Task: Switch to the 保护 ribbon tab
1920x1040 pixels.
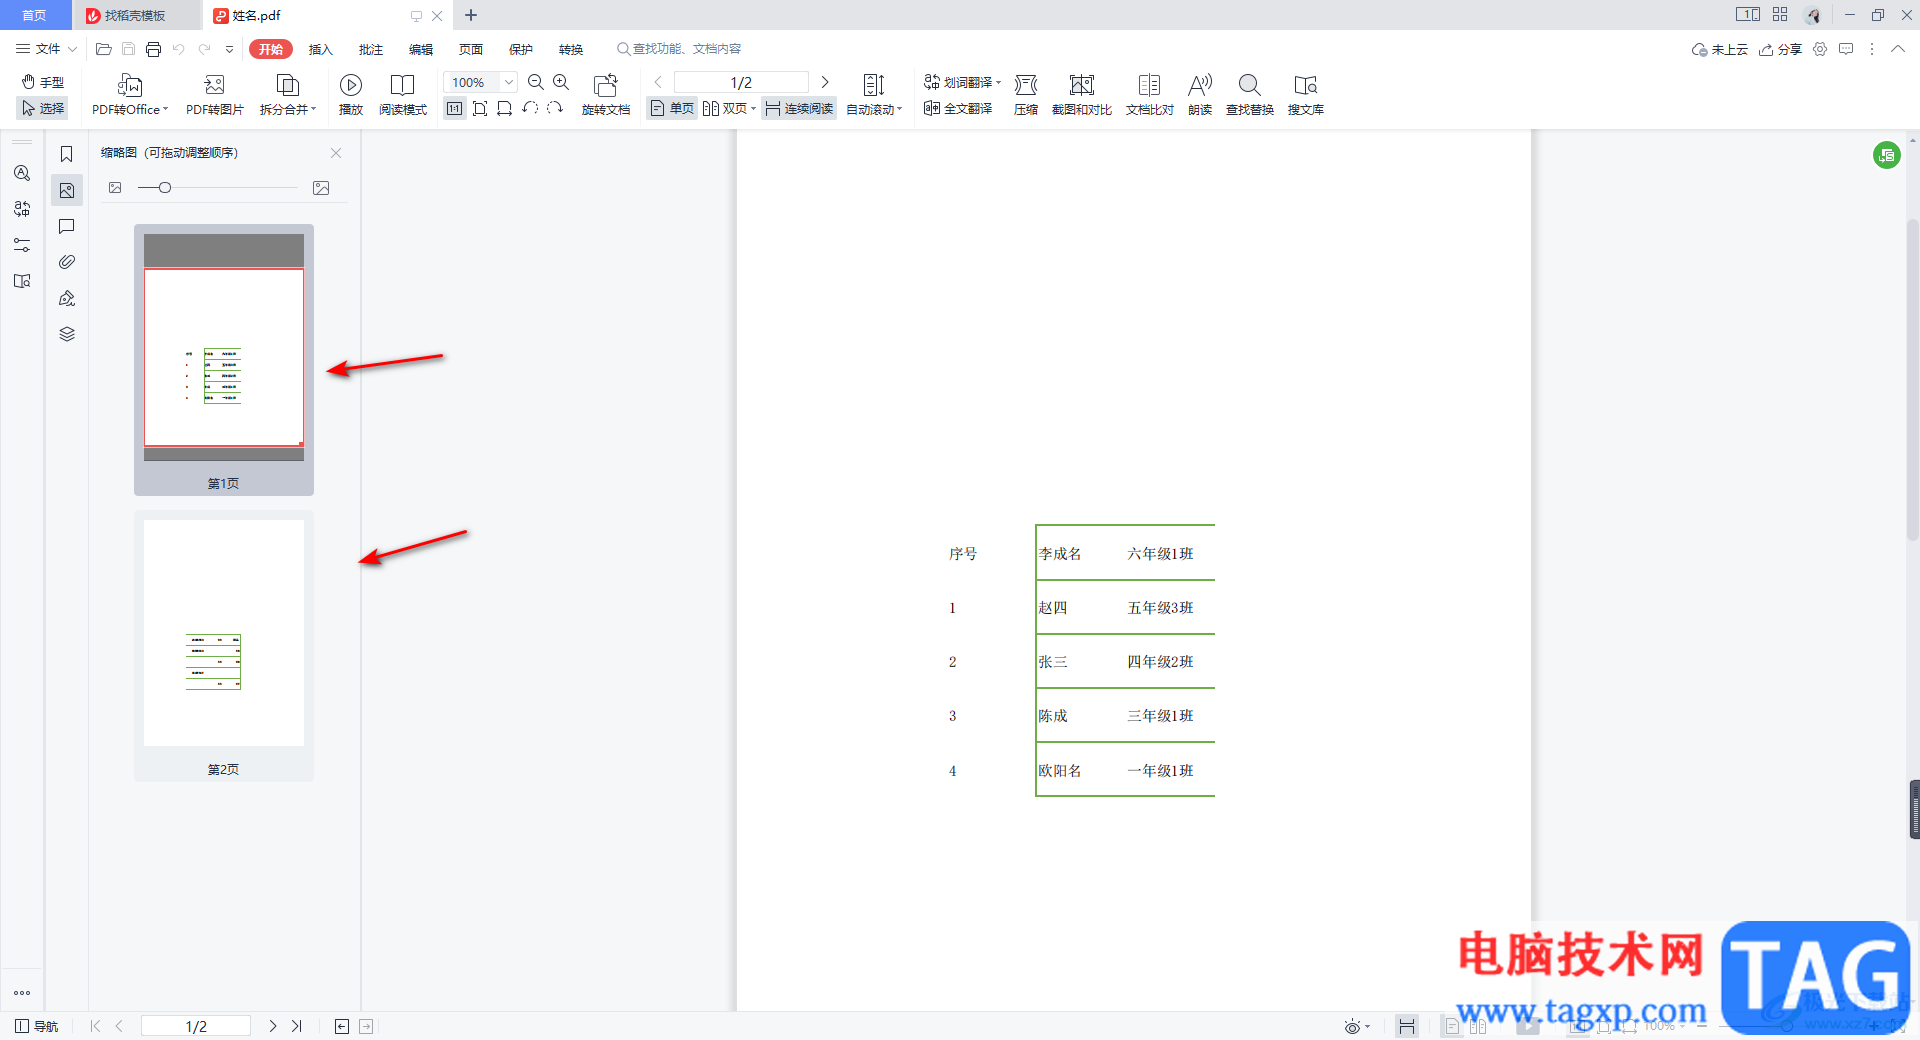Action: coord(521,49)
